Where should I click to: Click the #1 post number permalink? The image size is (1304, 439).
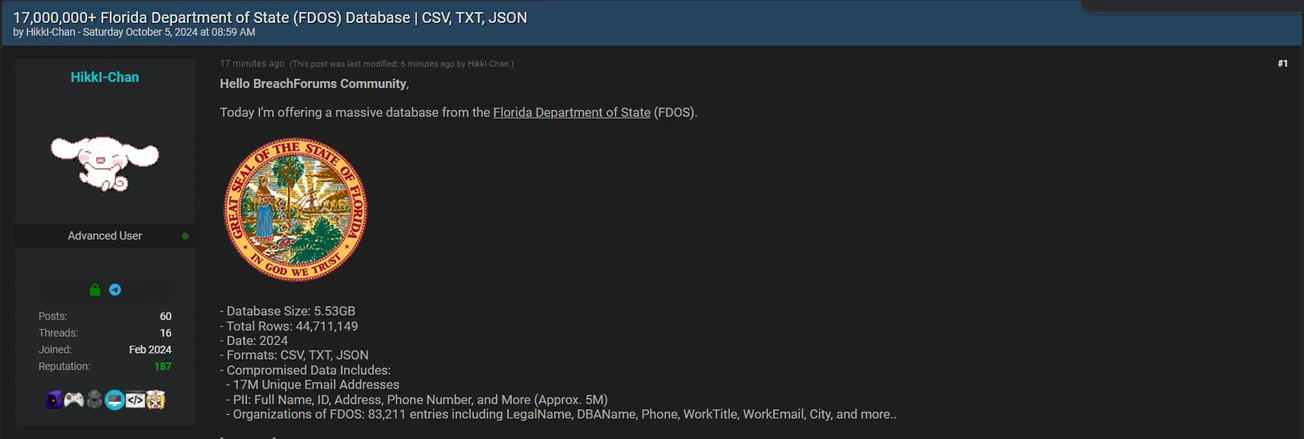1282,64
